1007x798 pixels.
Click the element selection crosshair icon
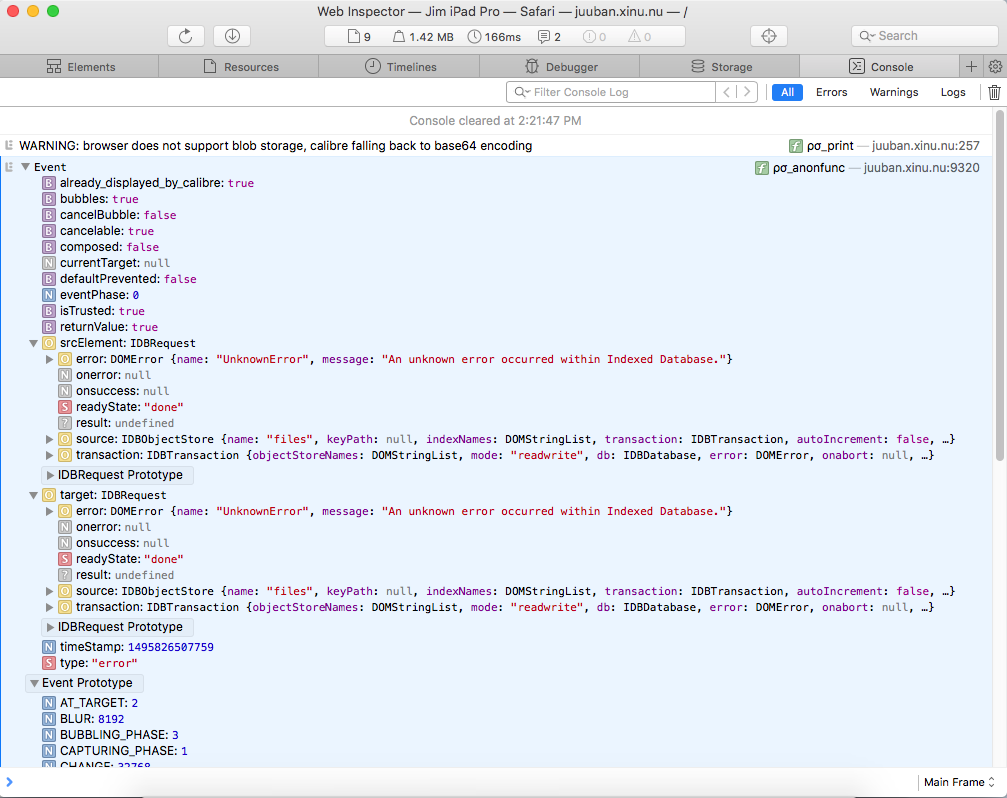click(768, 36)
